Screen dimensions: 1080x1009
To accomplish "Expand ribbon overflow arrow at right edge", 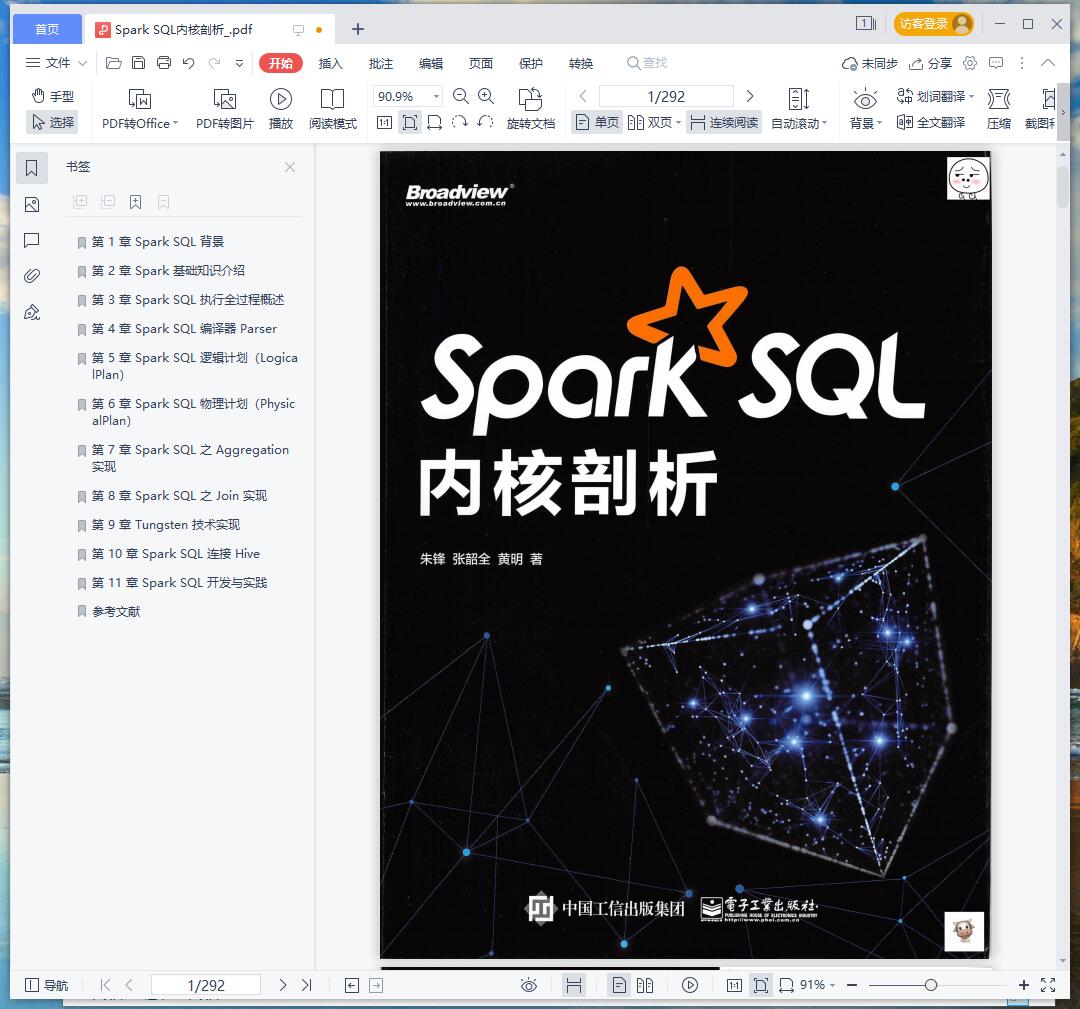I will tap(1063, 111).
